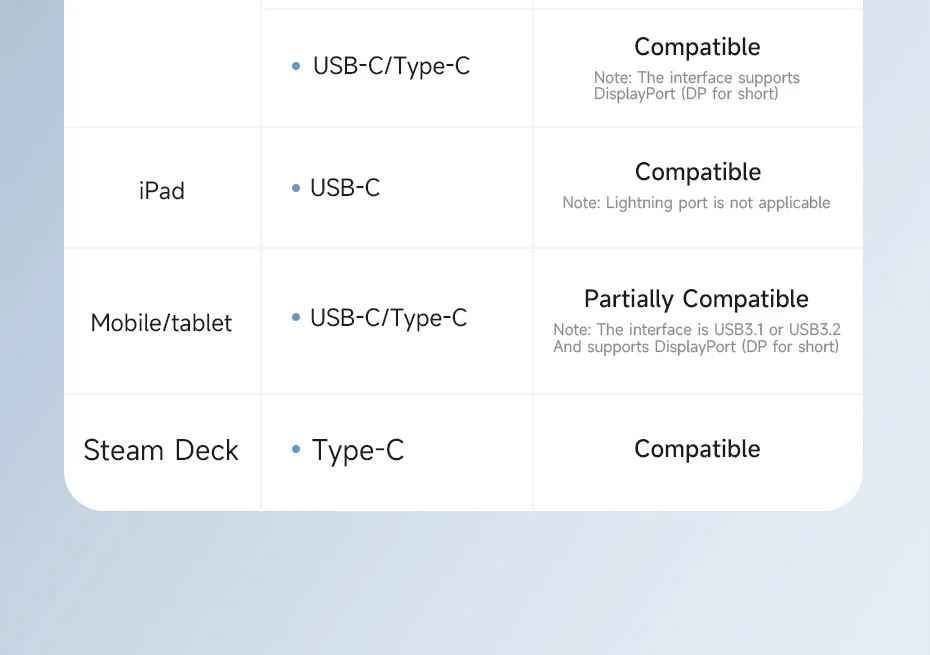Click USB-C/Type-C text in the topmost row
This screenshot has width=930, height=655.
click(x=391, y=66)
